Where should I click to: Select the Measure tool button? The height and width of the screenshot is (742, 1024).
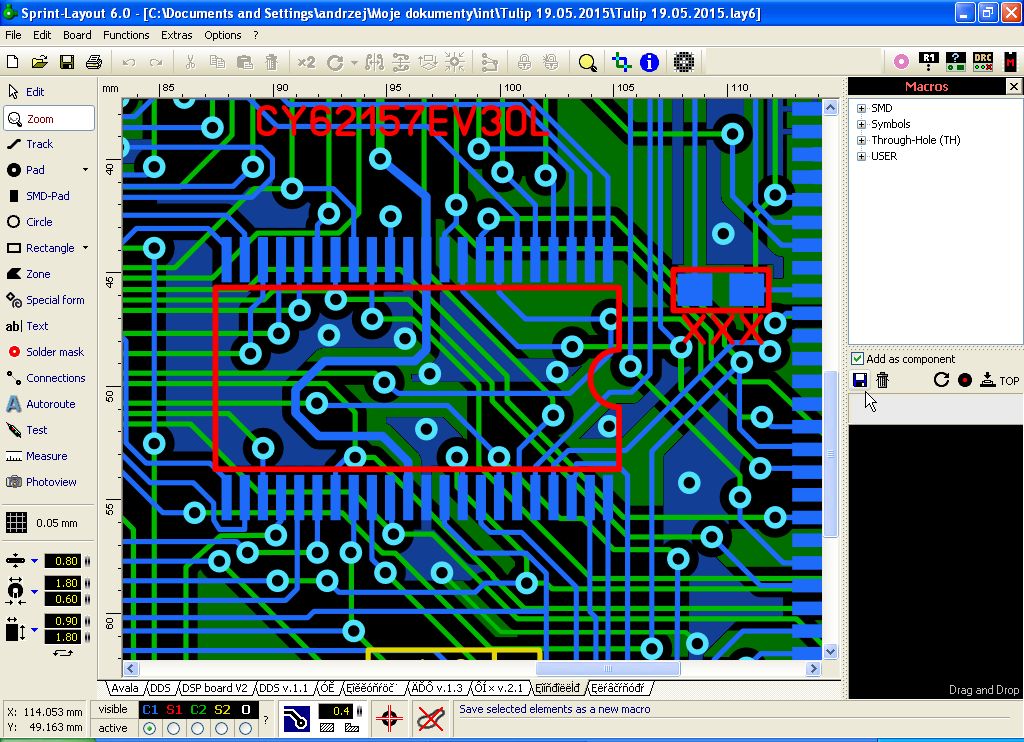click(46, 456)
